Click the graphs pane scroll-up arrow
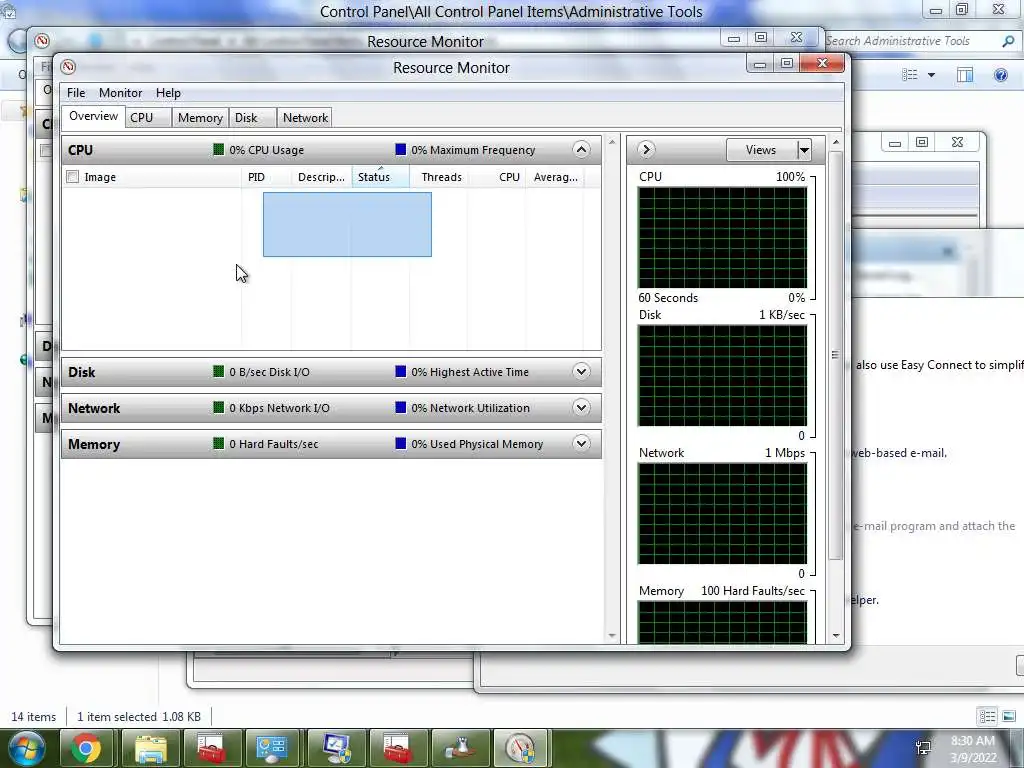Viewport: 1024px width, 768px height. click(x=836, y=142)
